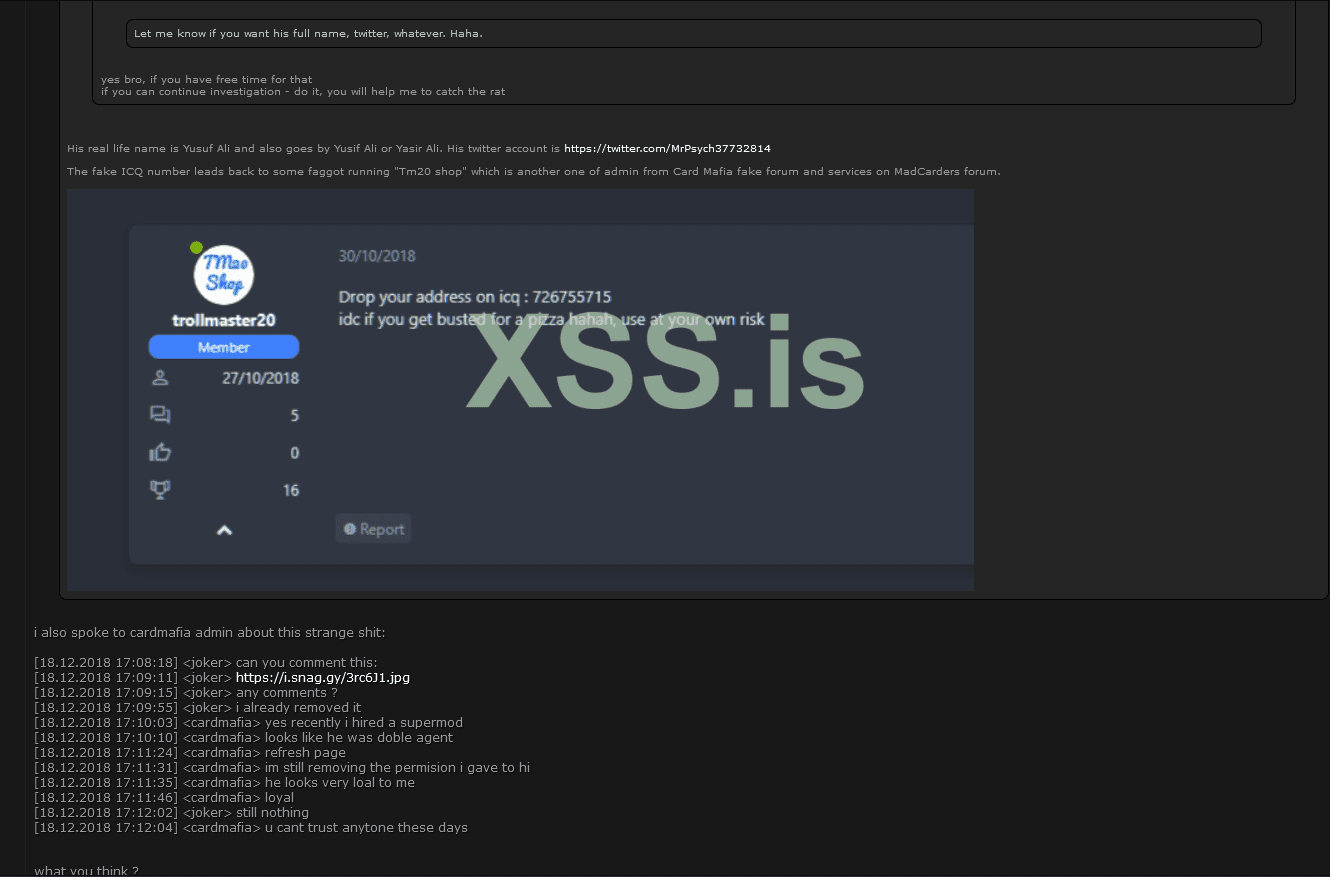
Task: Click chat line 'refresh page'
Action: tap(190, 753)
